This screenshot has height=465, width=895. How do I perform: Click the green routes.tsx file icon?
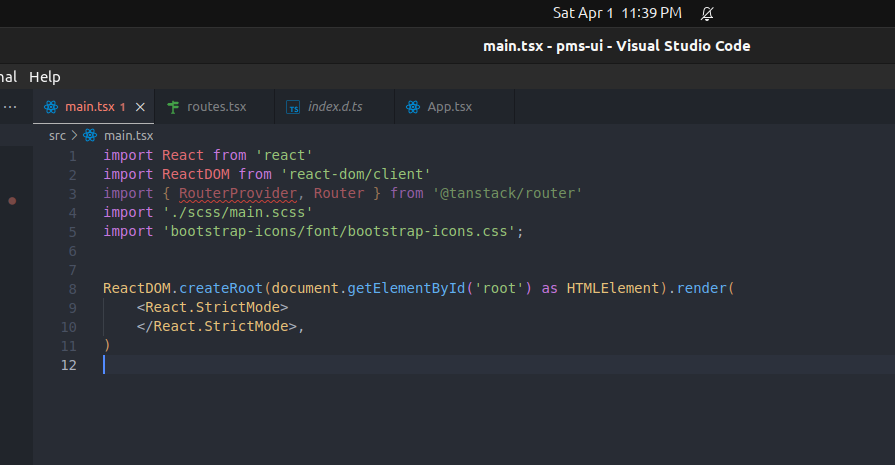click(173, 107)
